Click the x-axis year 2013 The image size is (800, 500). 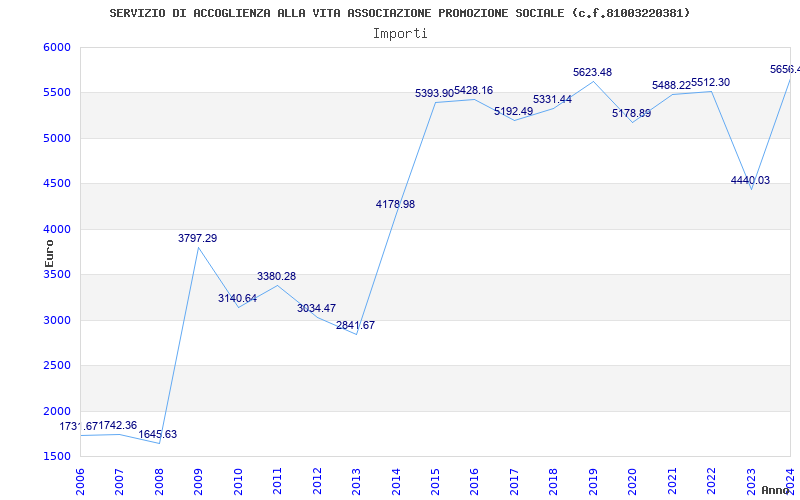(356, 482)
